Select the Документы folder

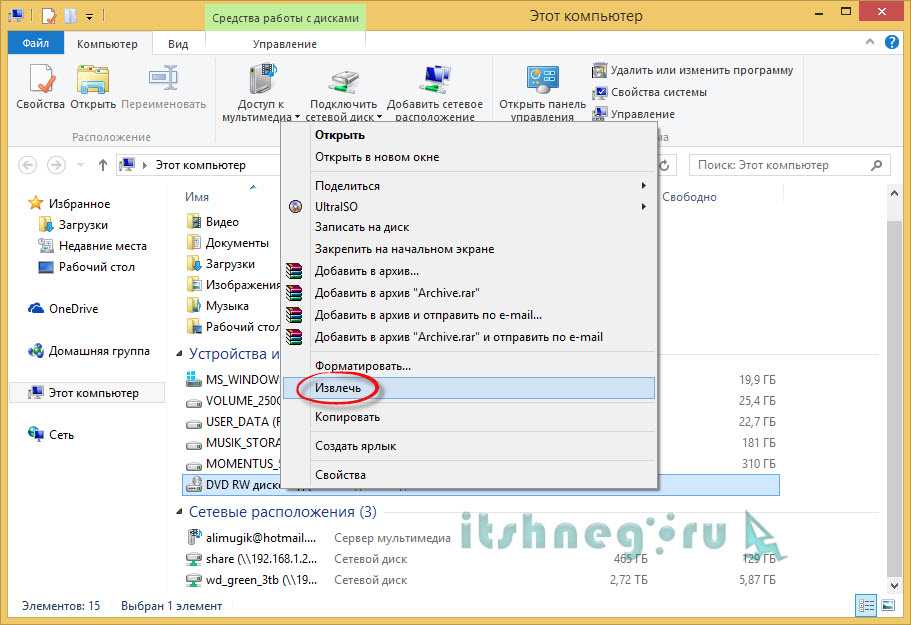[228, 243]
